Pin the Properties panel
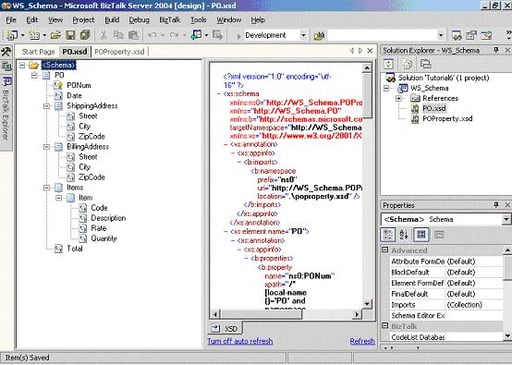 pyautogui.click(x=496, y=205)
